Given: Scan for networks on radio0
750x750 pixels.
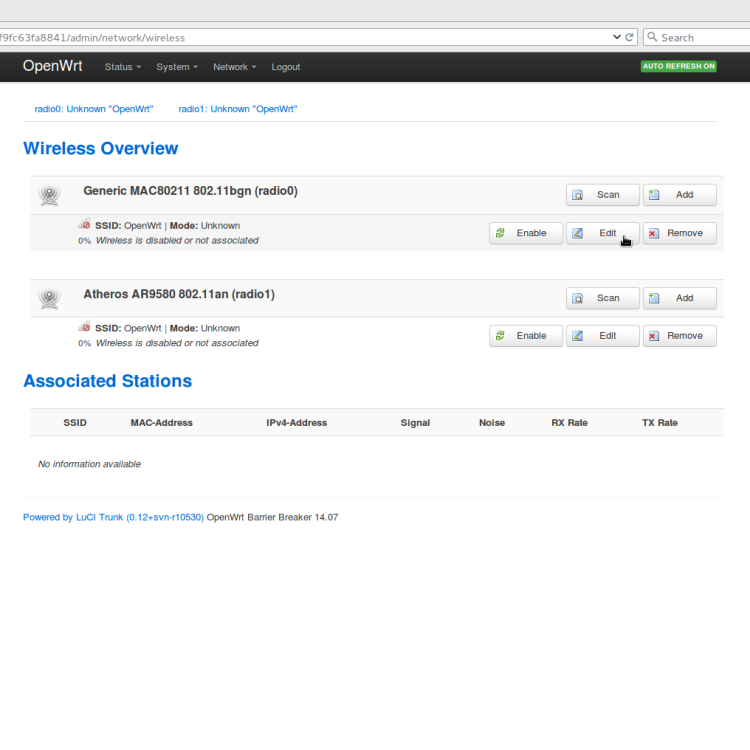Looking at the screenshot, I should (603, 195).
